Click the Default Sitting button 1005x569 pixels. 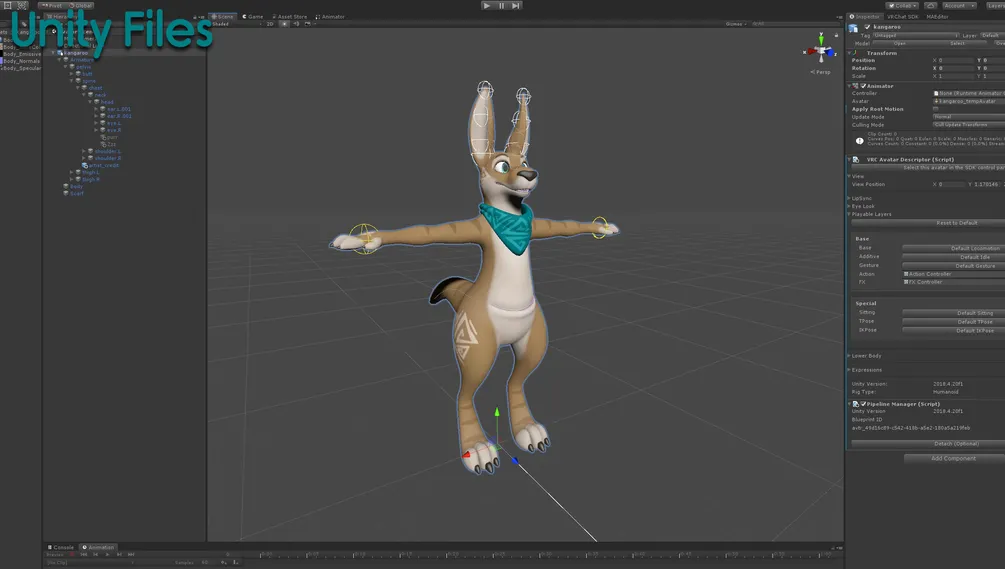pos(954,313)
